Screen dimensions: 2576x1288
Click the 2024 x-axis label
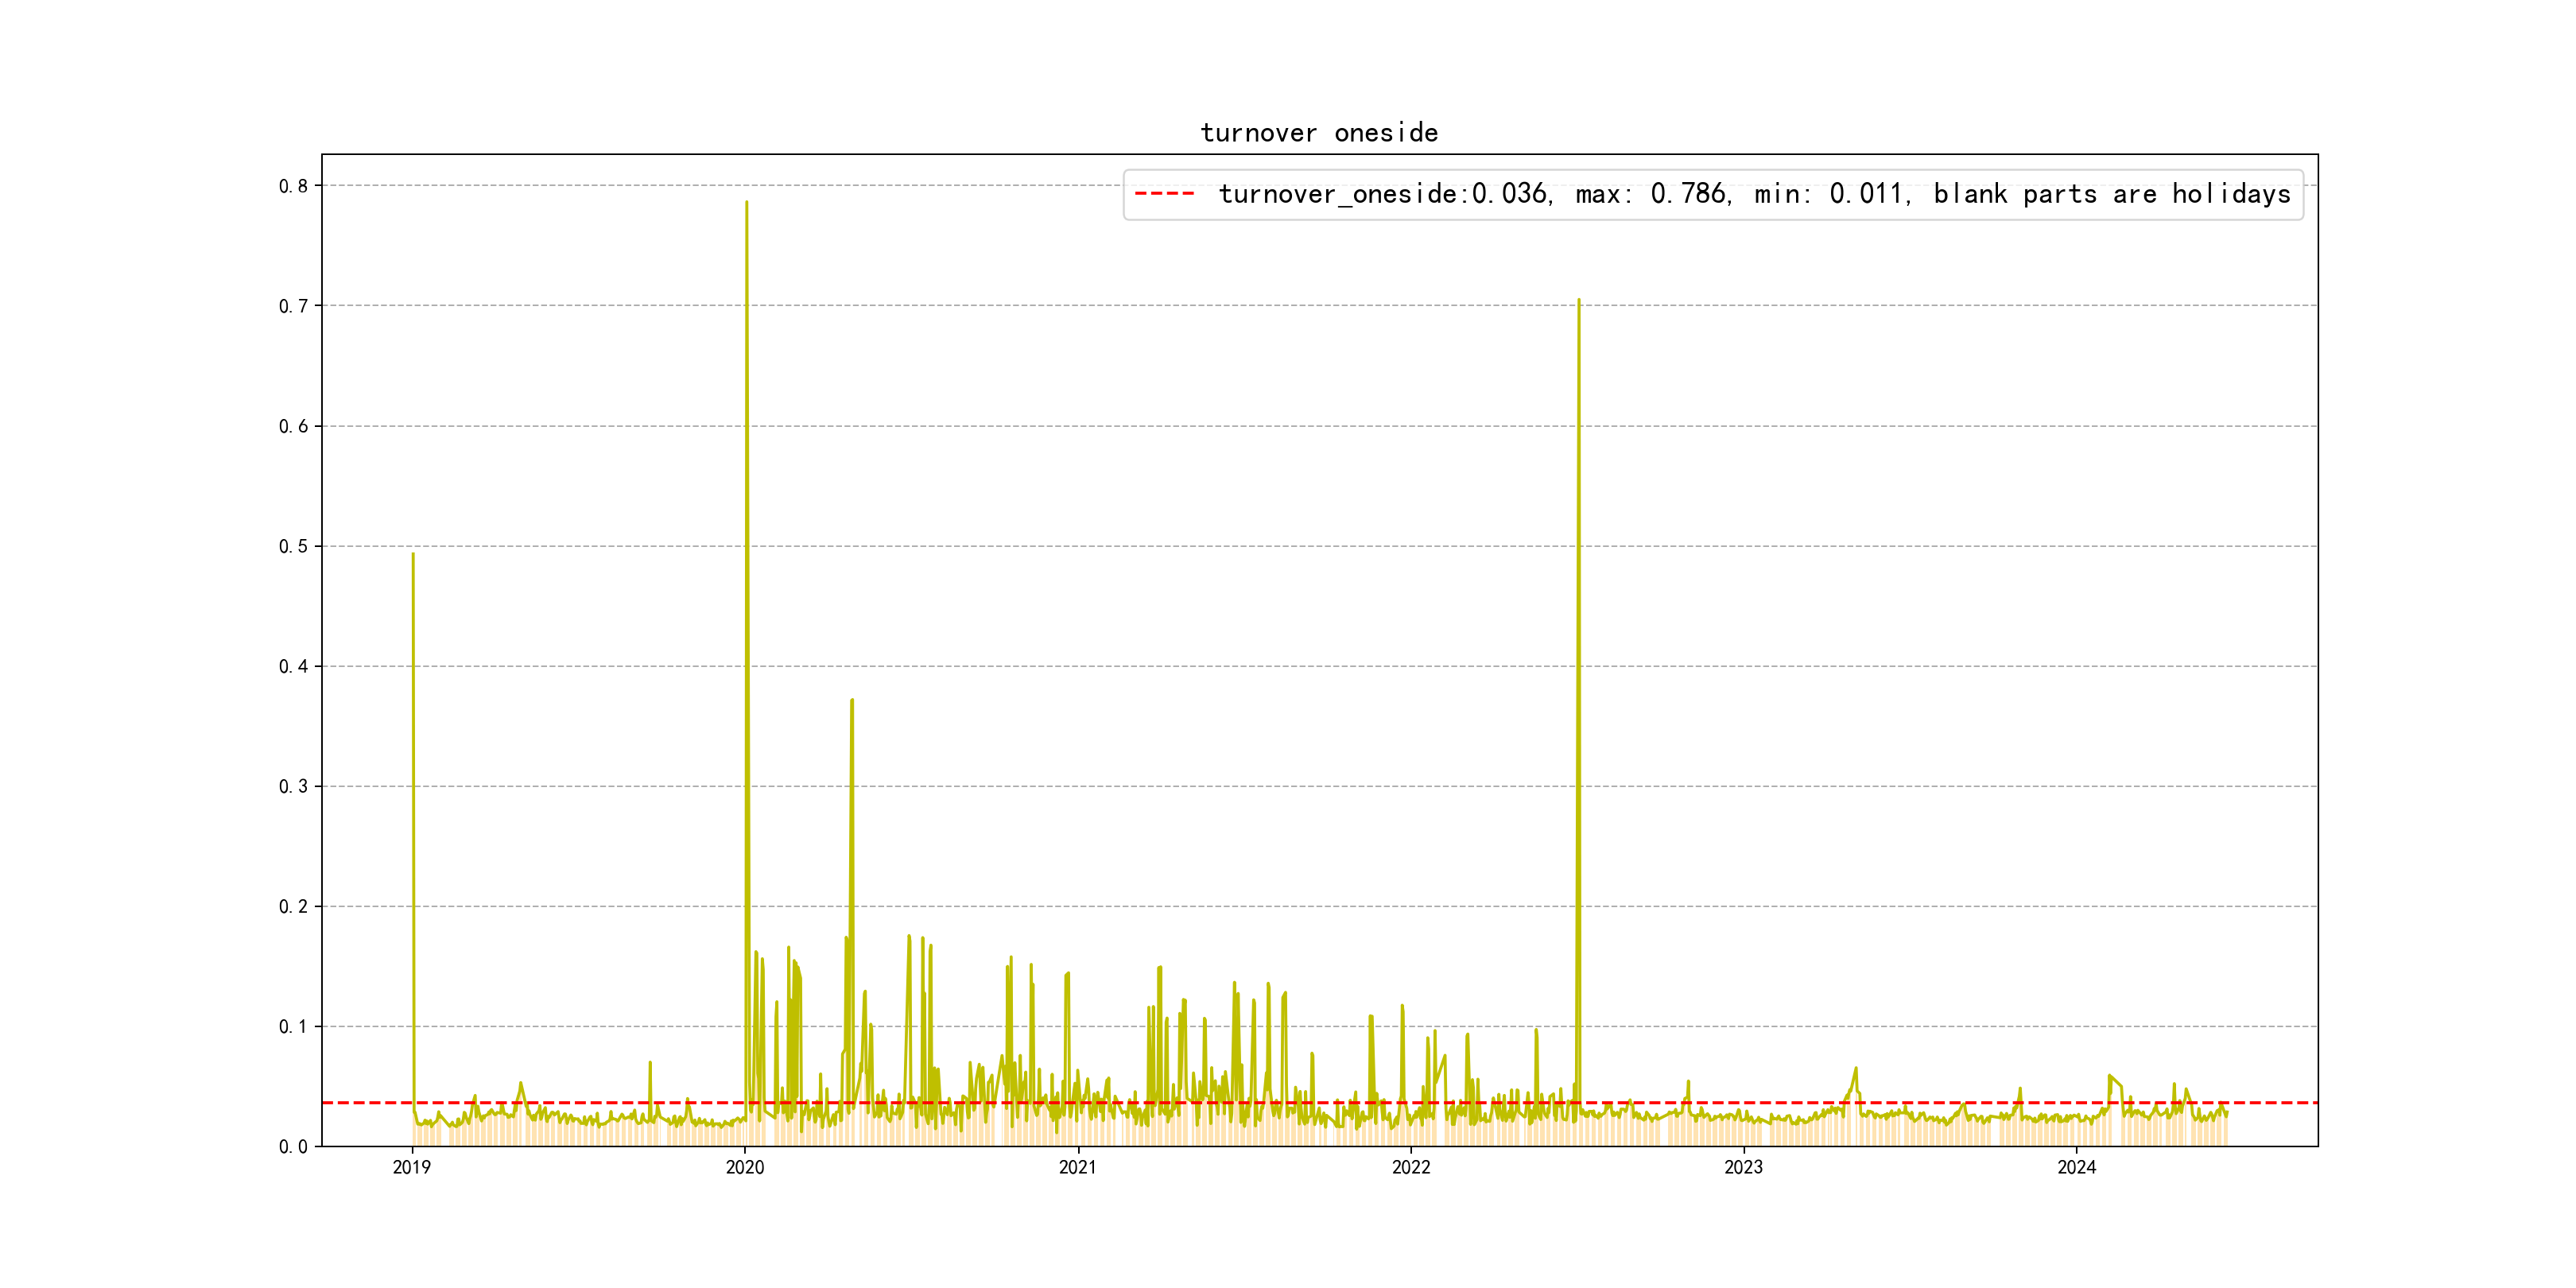pyautogui.click(x=2076, y=1167)
